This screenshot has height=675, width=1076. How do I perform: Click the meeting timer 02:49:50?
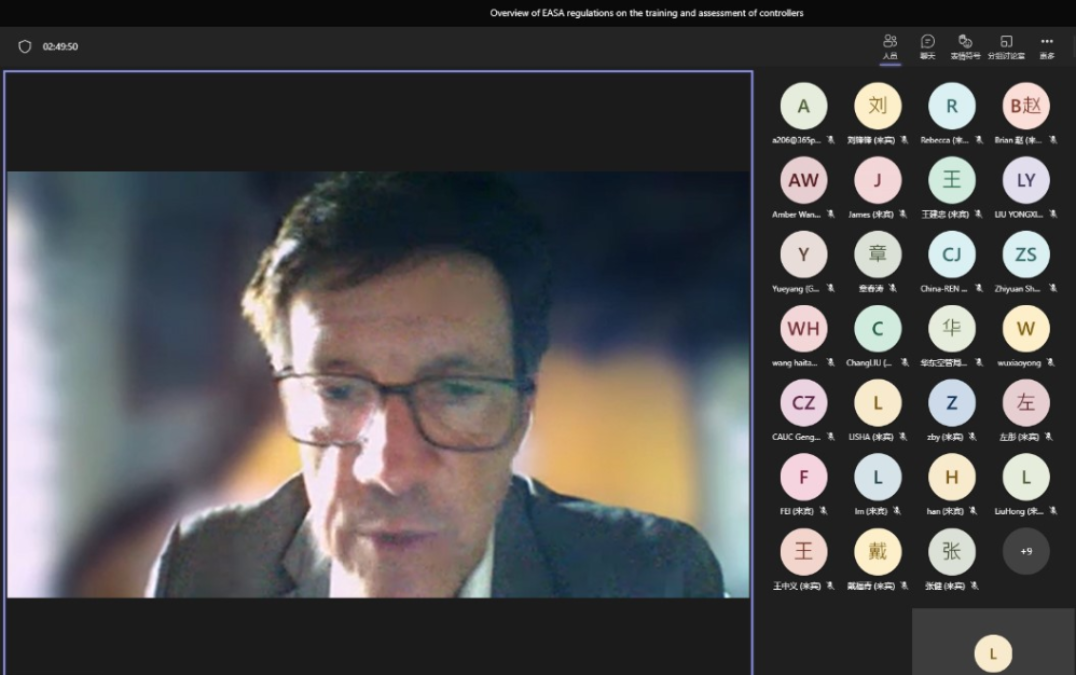[60, 47]
